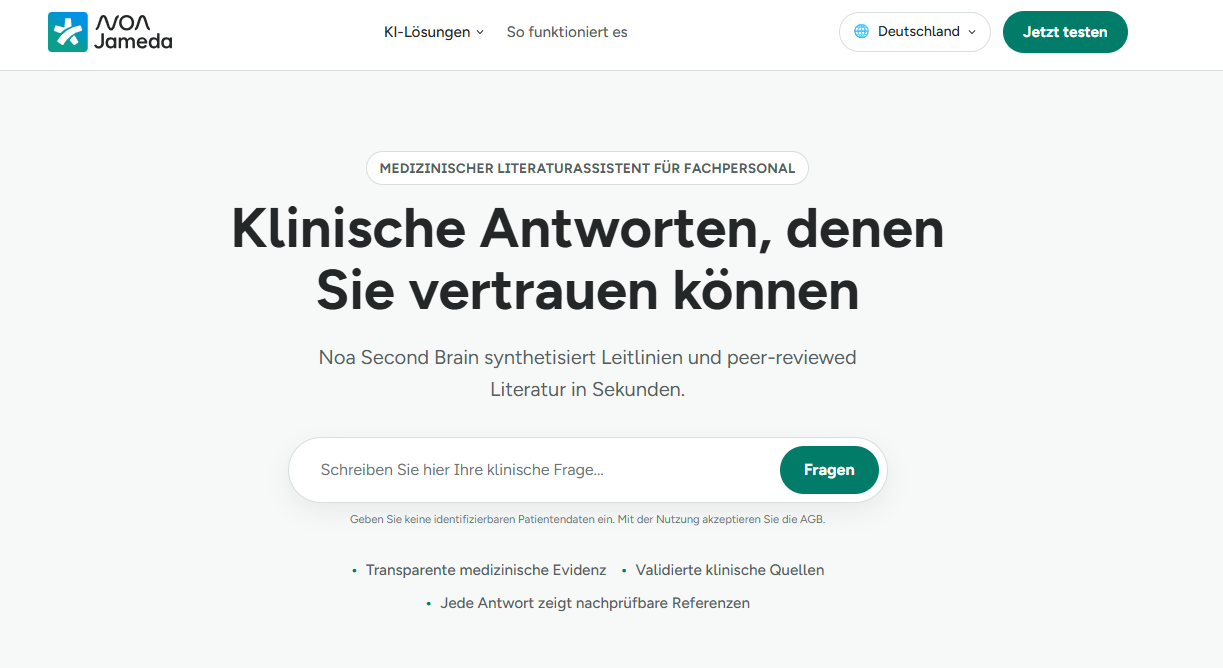The height and width of the screenshot is (668, 1223).
Task: Click the Noa Second Brain description text
Action: click(588, 373)
